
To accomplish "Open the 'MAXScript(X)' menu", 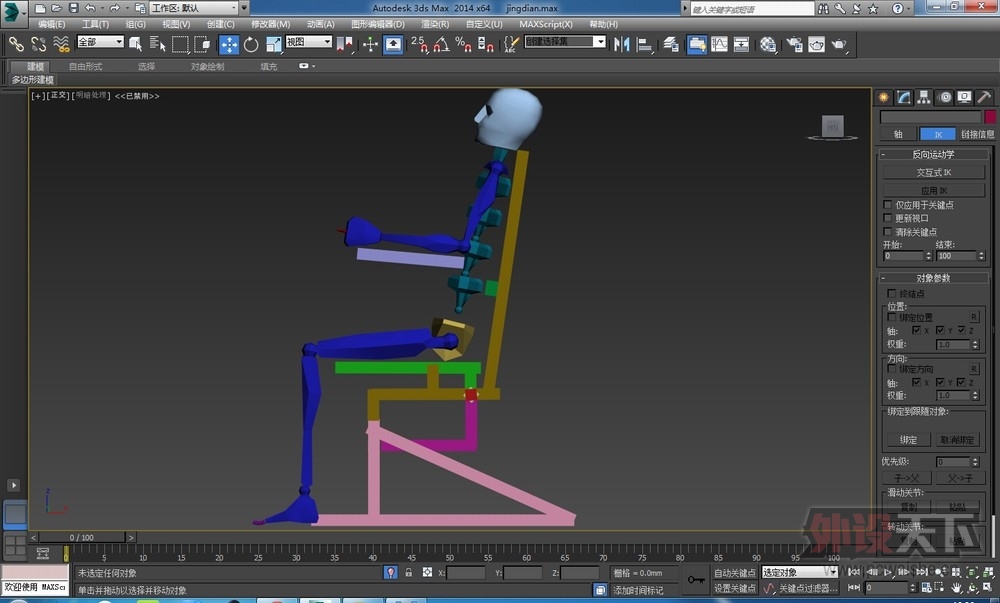I will [x=546, y=24].
